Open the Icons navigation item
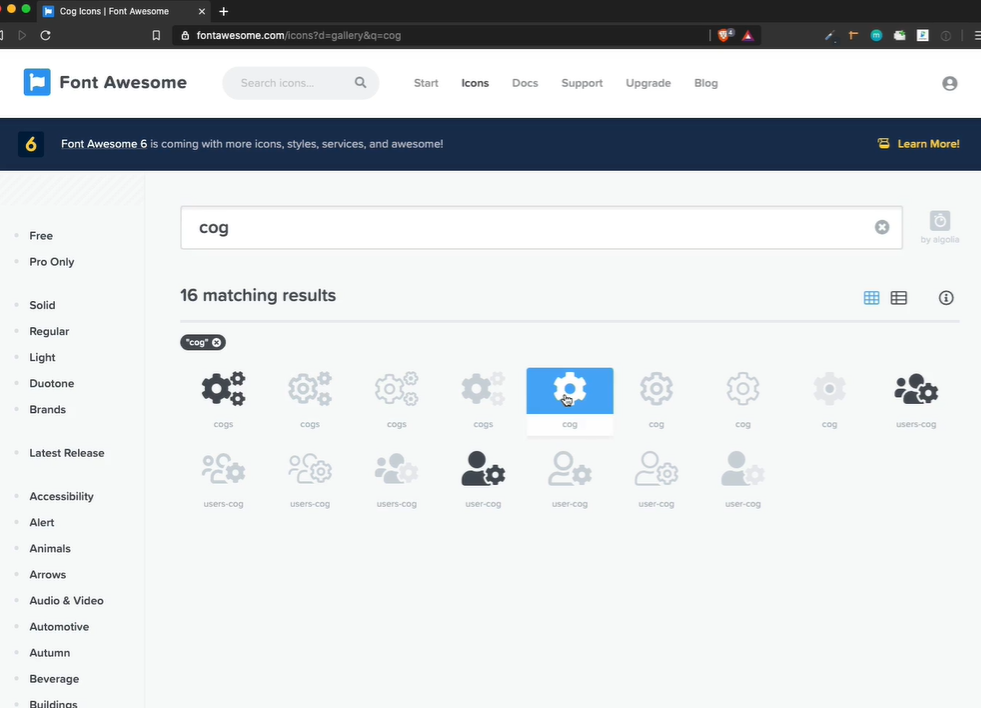981x708 pixels. pyautogui.click(x=475, y=83)
